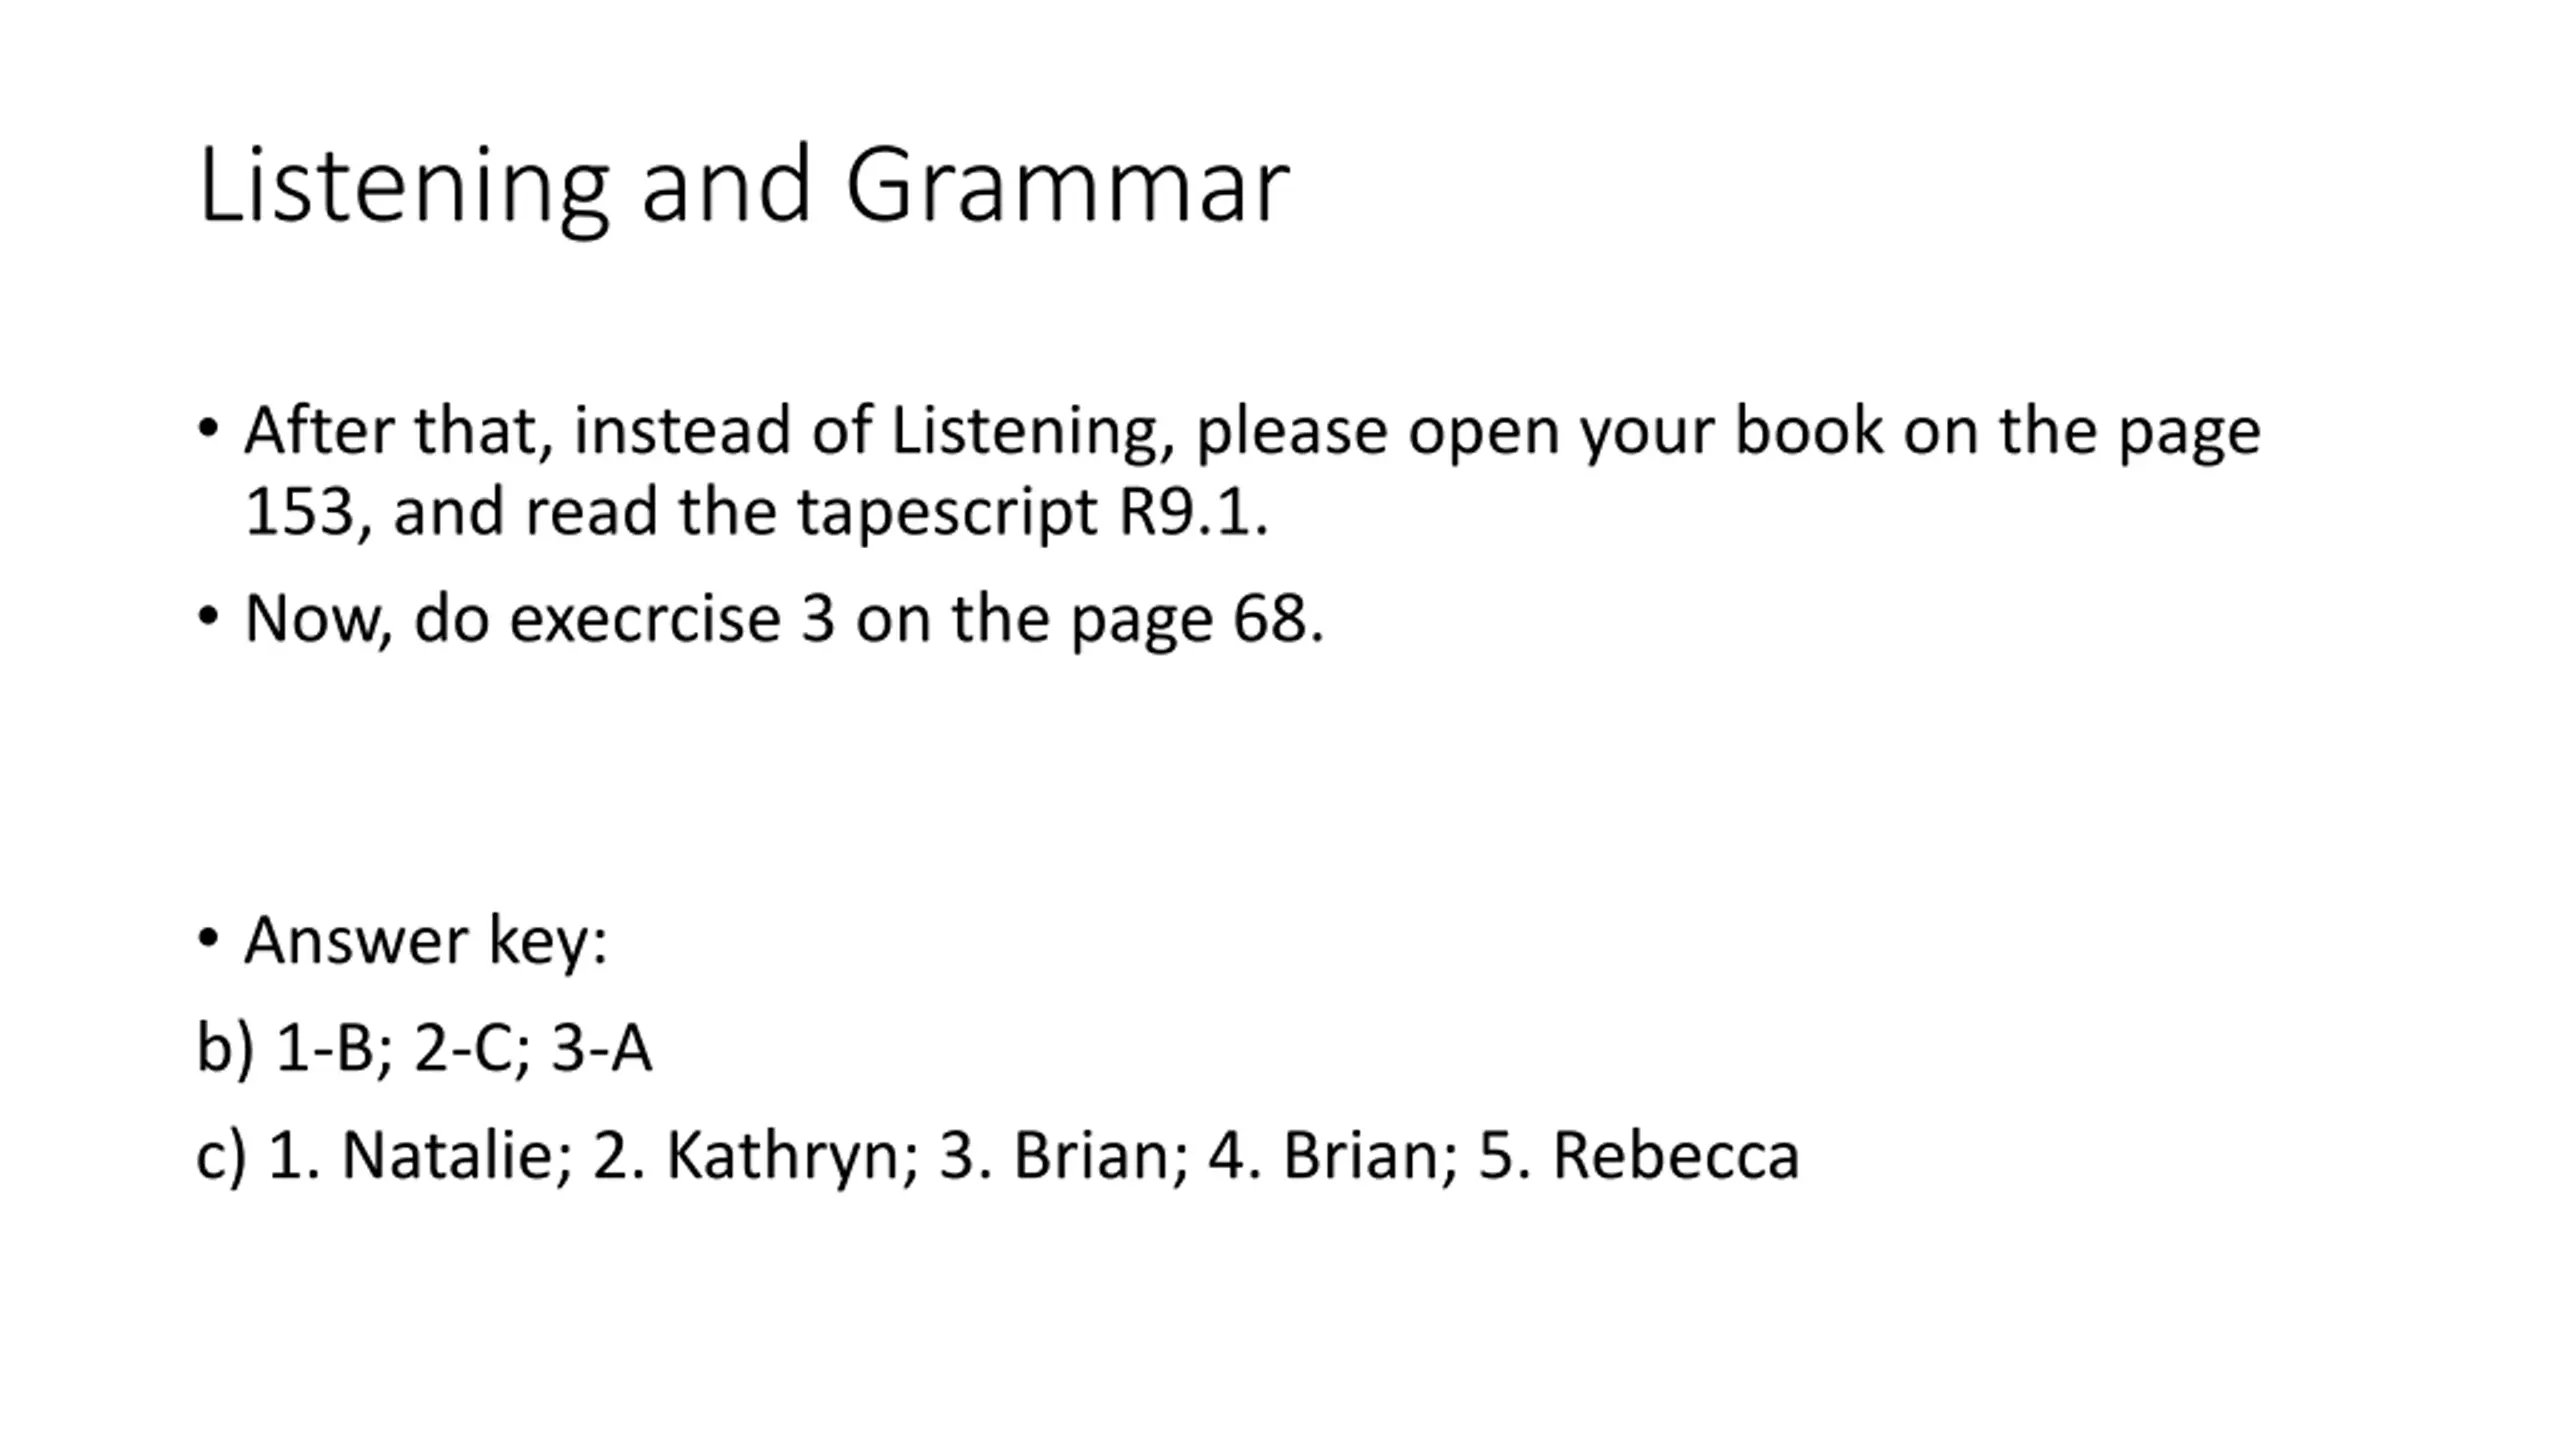The height and width of the screenshot is (1440, 2560).
Task: Click the bullet dot before "Now, do"
Action: coord(208,617)
